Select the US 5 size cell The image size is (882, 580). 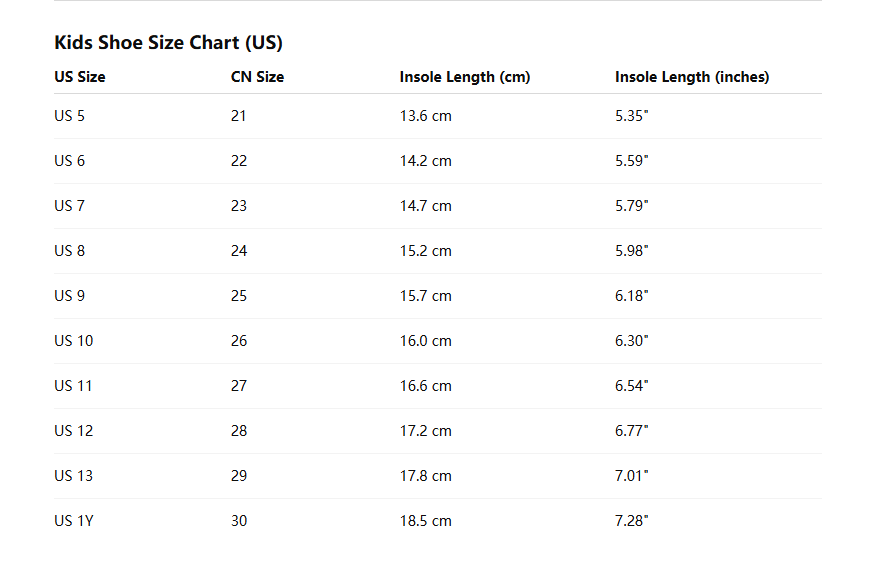[70, 116]
